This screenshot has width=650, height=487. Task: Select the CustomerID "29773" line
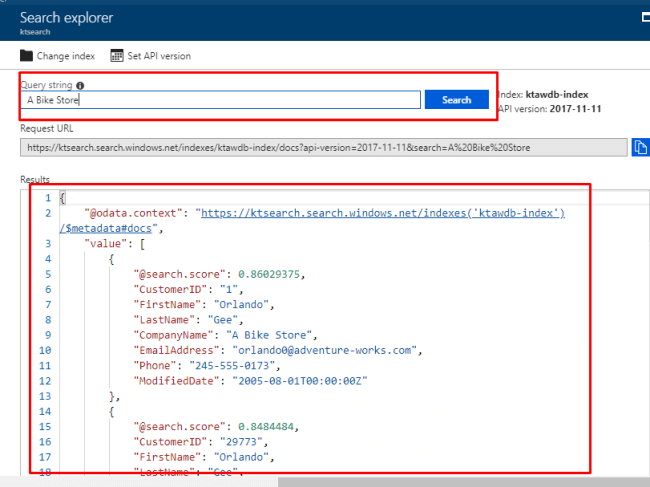pyautogui.click(x=201, y=442)
